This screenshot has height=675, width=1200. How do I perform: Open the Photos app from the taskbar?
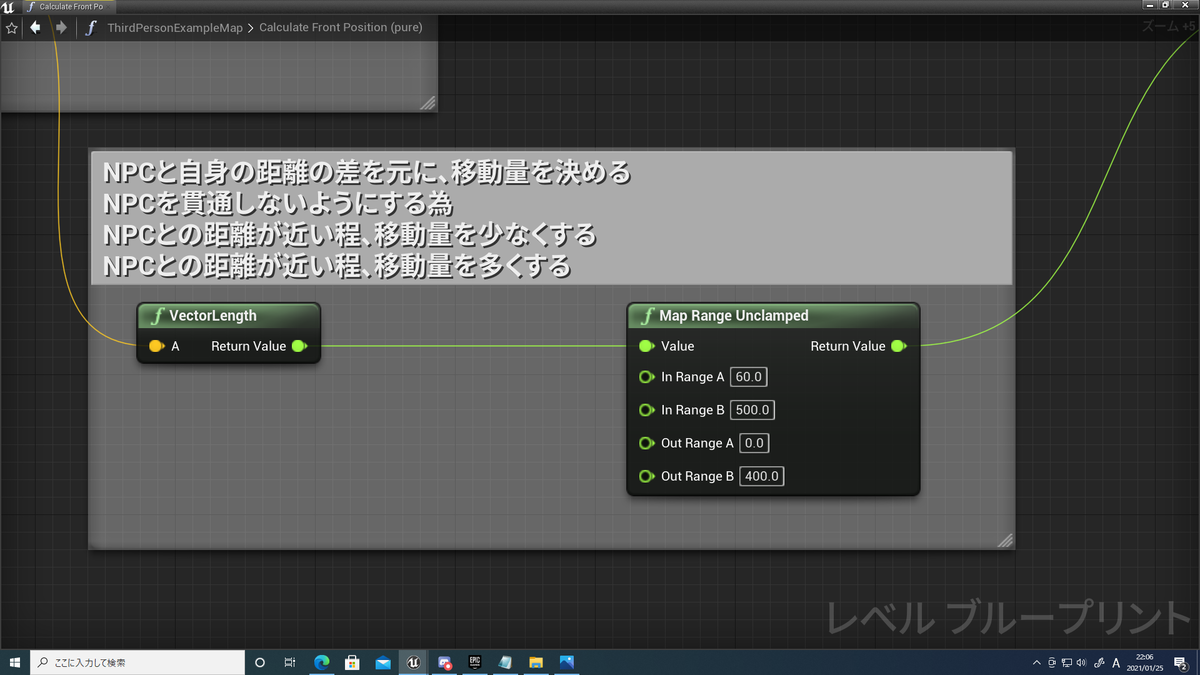tap(567, 661)
